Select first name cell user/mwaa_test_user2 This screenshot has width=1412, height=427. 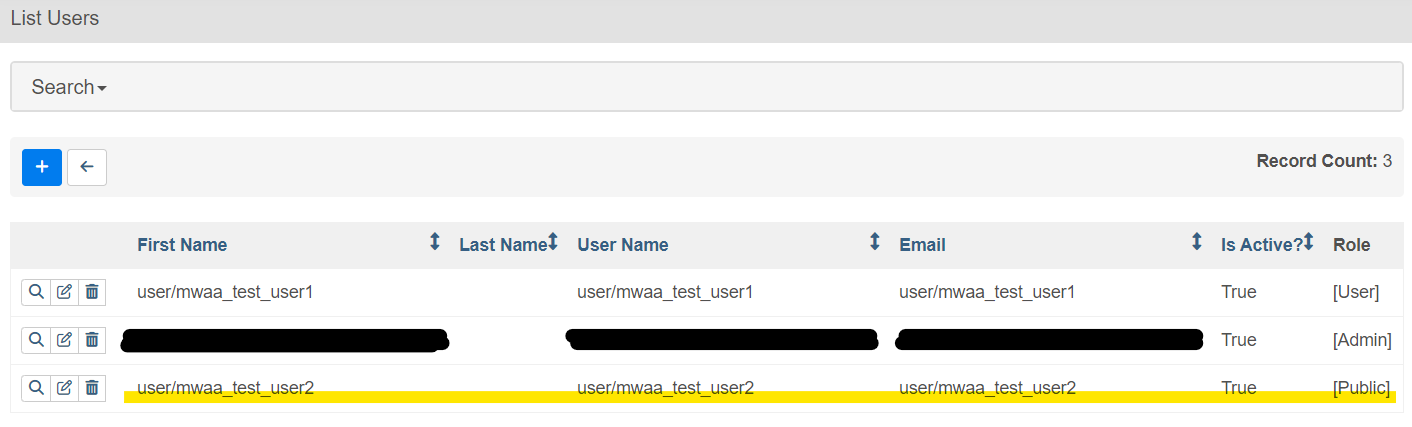[225, 388]
